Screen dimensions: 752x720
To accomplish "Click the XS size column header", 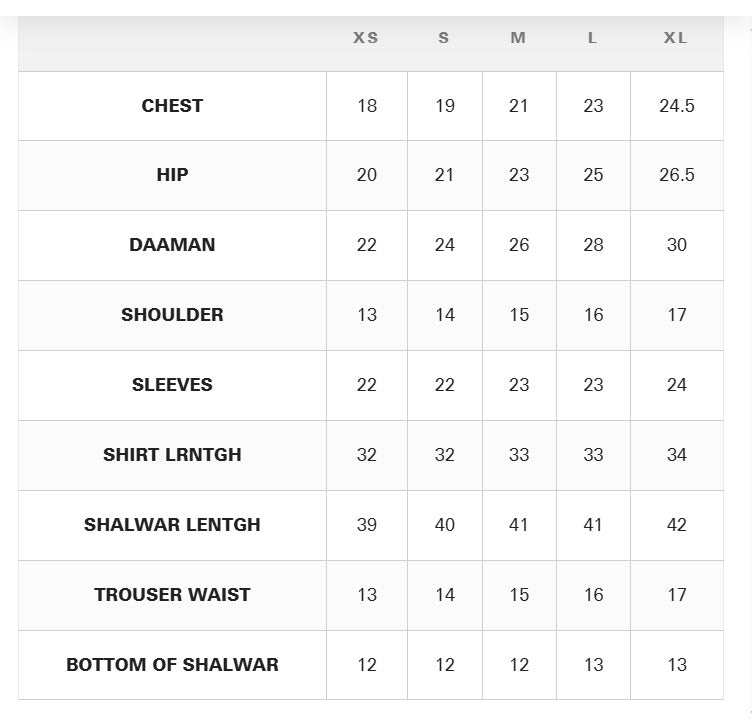I will tap(366, 38).
